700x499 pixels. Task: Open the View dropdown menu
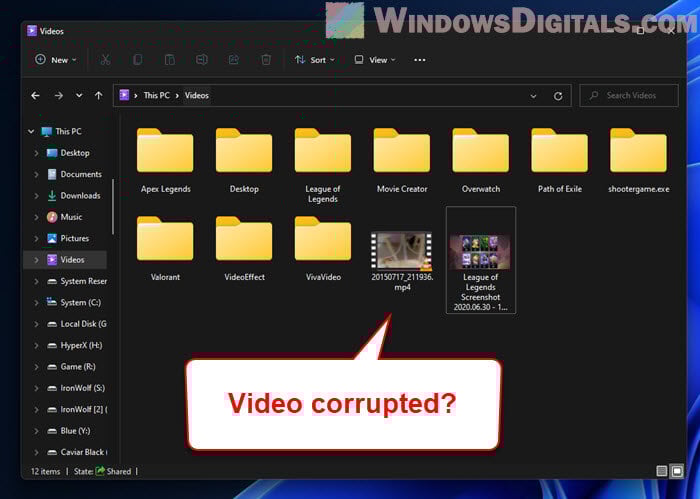pyautogui.click(x=375, y=60)
